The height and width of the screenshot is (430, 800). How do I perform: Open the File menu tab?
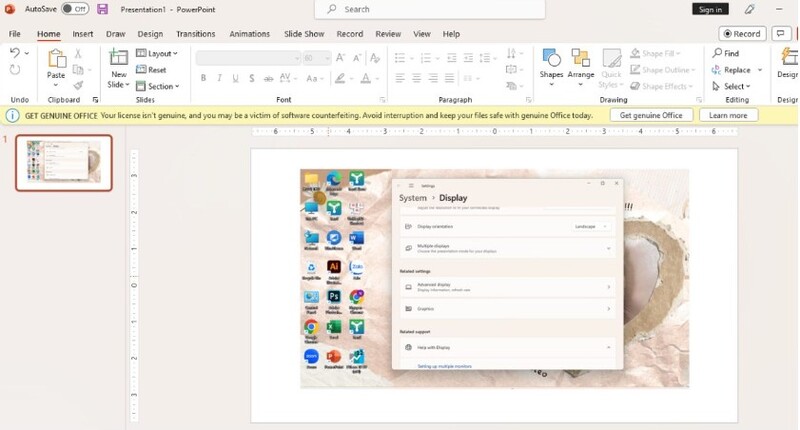coord(15,34)
